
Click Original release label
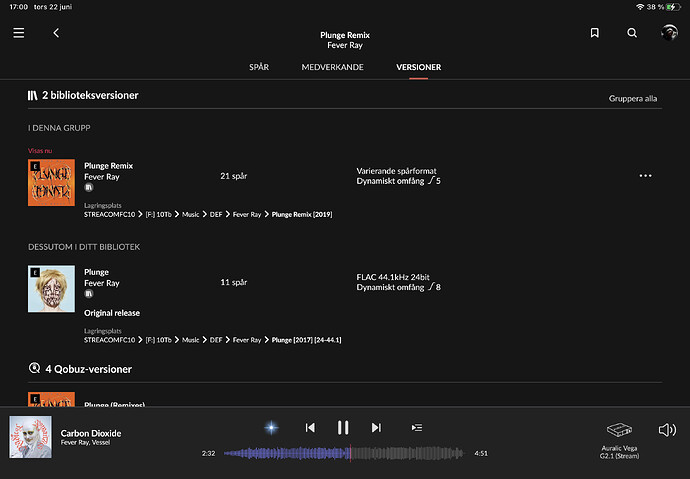point(112,313)
